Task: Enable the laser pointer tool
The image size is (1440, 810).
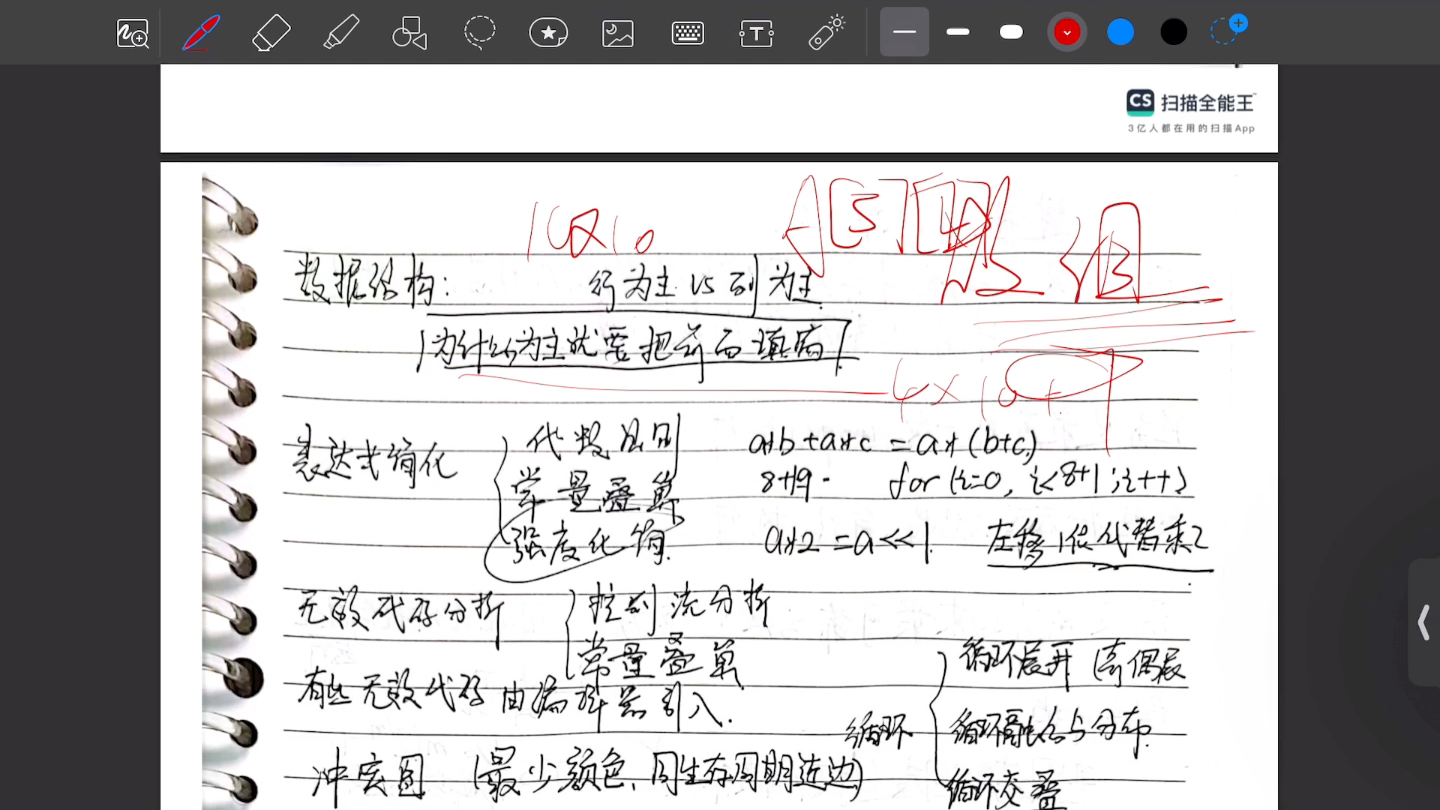Action: 827,33
